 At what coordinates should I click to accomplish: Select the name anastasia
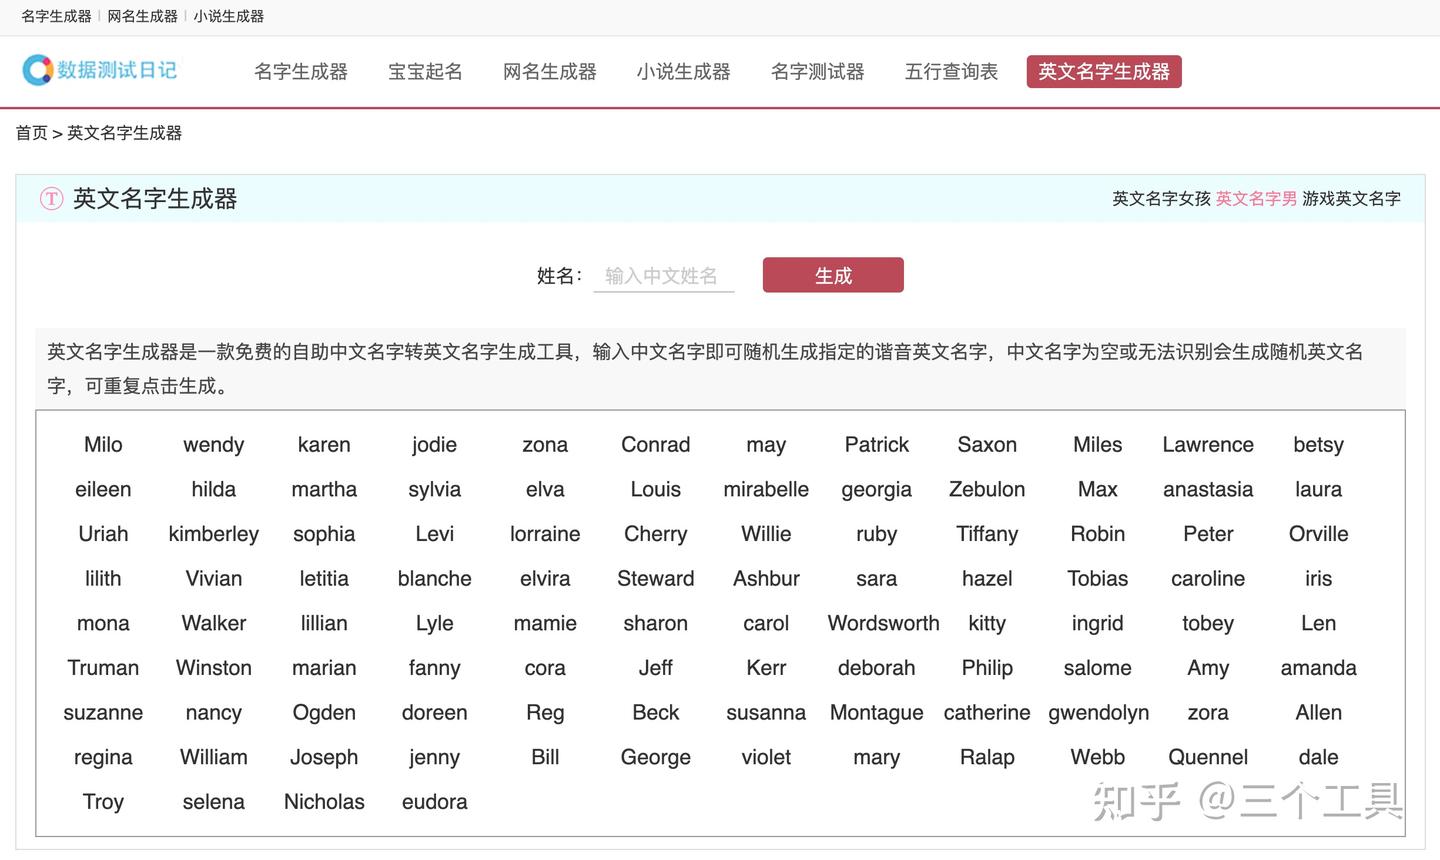(x=1208, y=489)
